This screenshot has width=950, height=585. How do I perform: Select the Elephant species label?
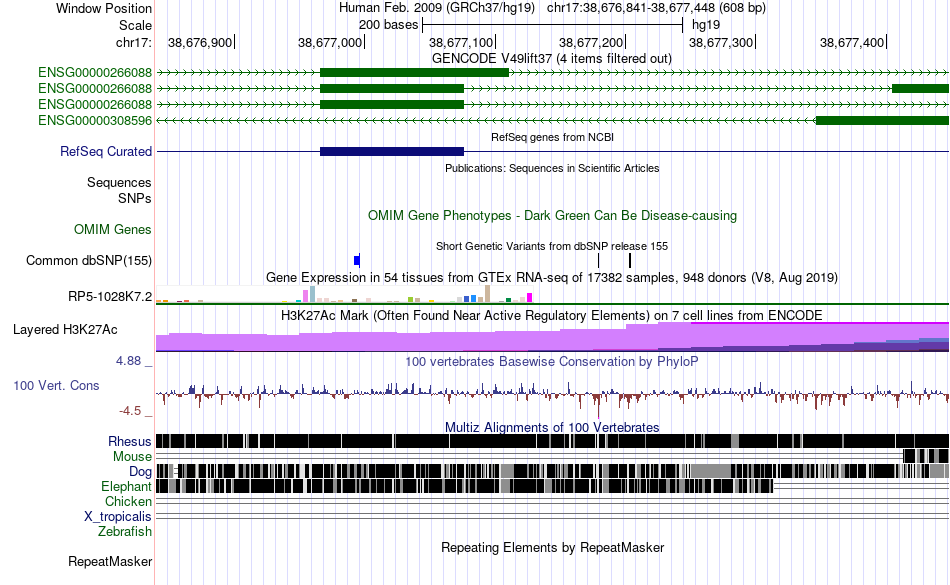[x=126, y=486]
